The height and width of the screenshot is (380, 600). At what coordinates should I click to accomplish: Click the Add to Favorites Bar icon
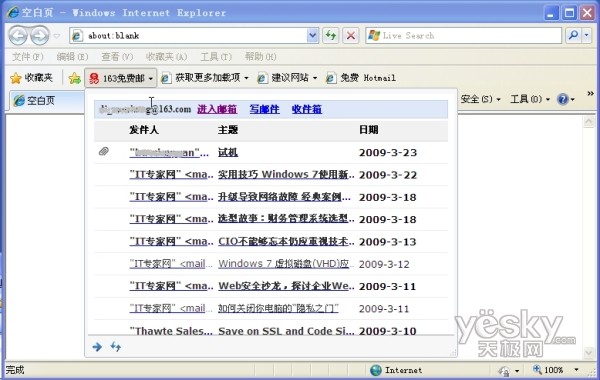tap(75, 78)
